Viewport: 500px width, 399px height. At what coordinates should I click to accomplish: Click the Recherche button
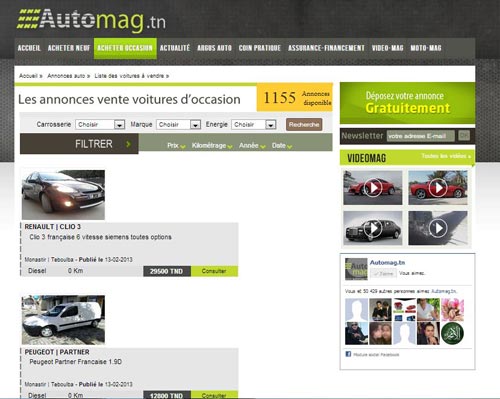[304, 124]
